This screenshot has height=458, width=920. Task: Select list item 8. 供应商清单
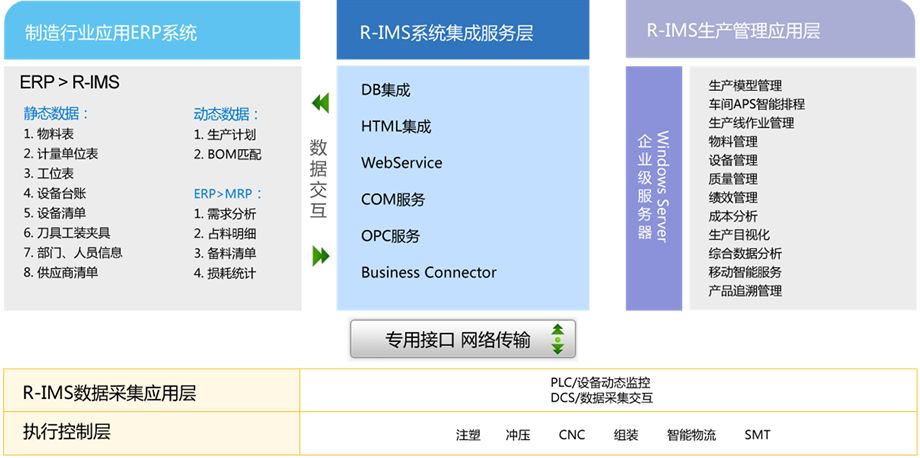(x=61, y=273)
